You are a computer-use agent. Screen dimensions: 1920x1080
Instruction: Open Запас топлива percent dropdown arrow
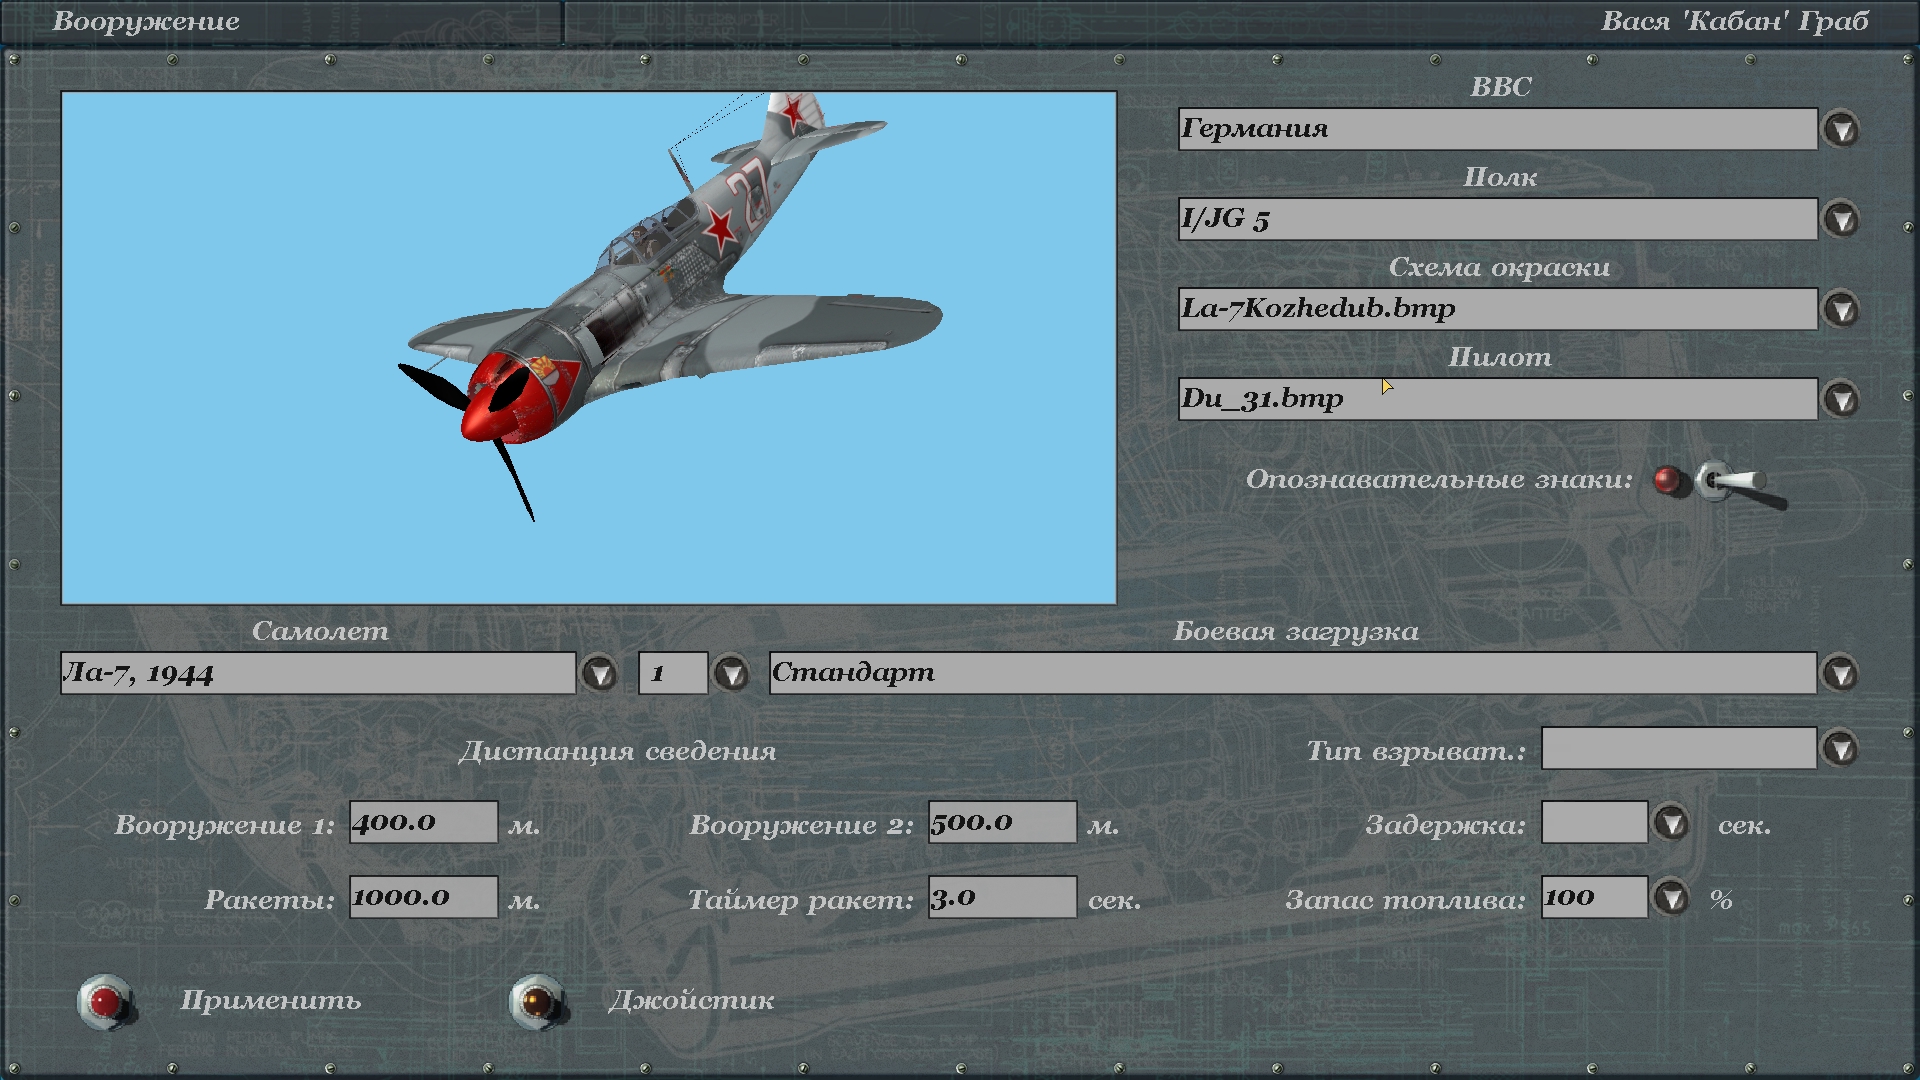1671,898
